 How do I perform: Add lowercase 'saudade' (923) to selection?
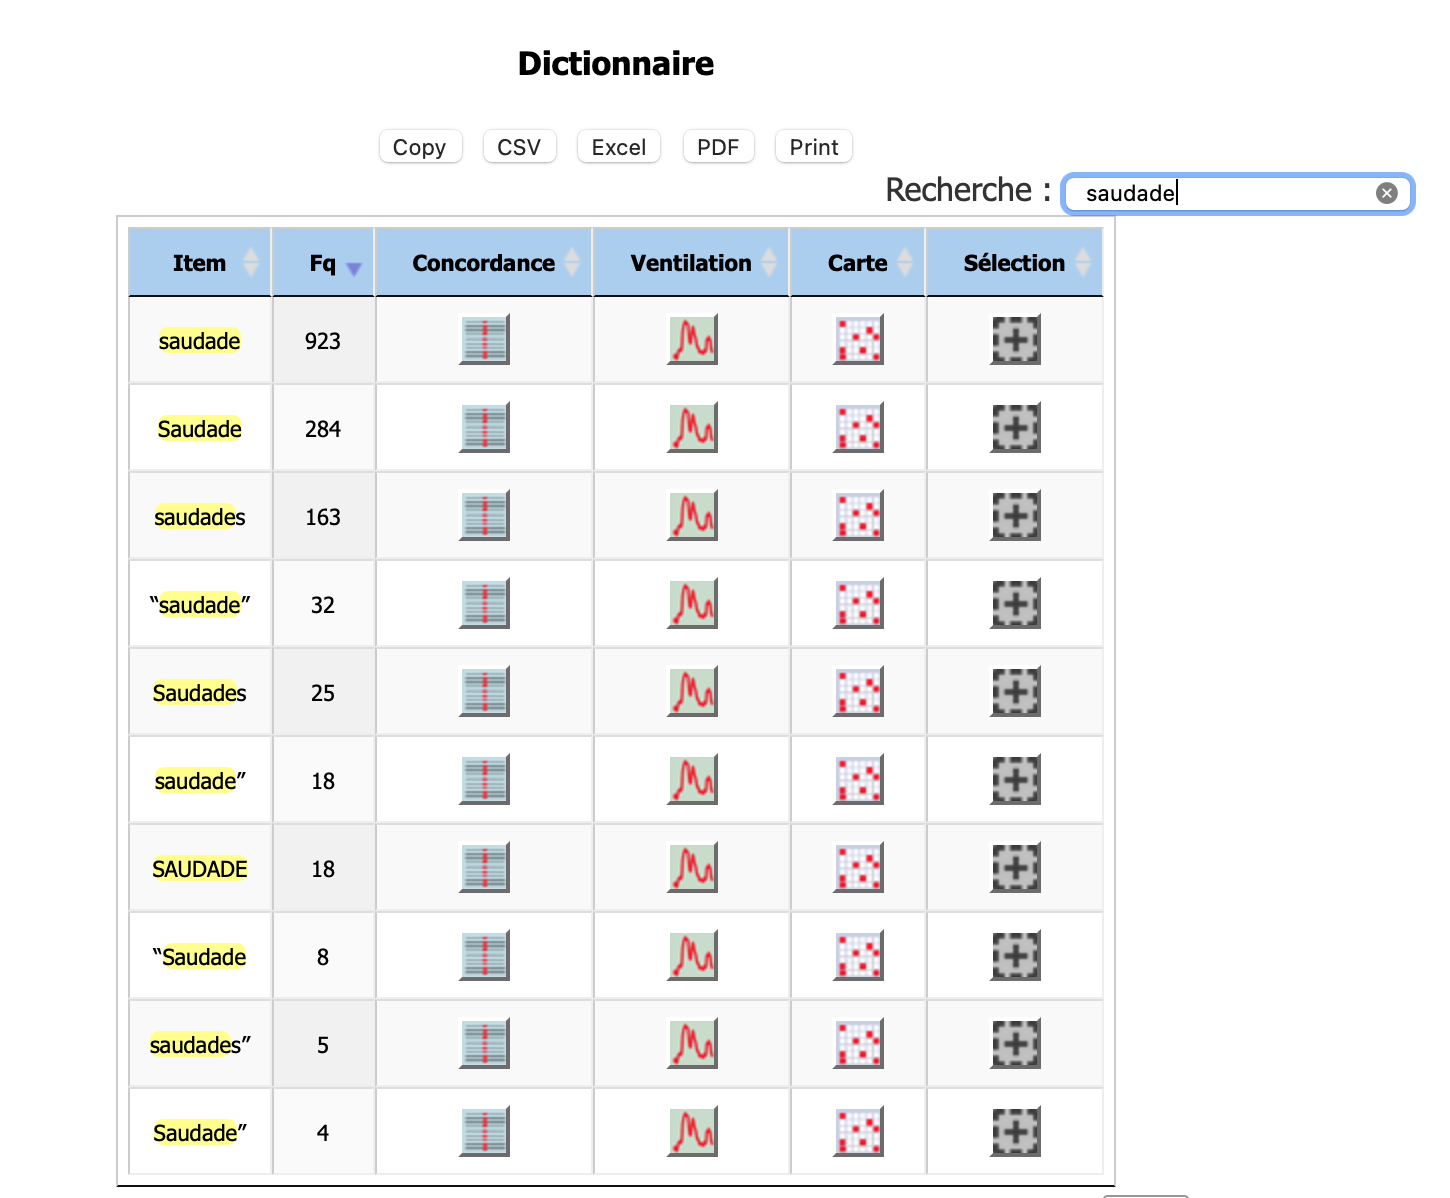(1015, 340)
